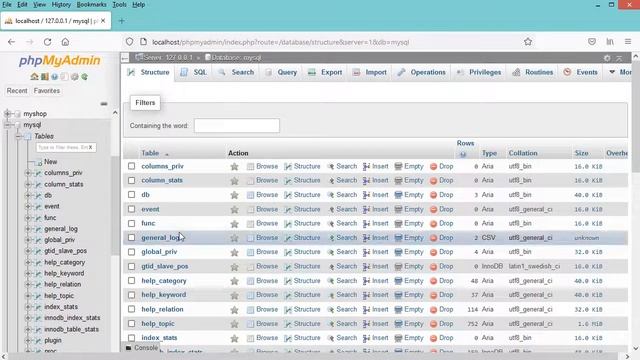
Task: Click Drop icon for event table
Action: [433, 209]
